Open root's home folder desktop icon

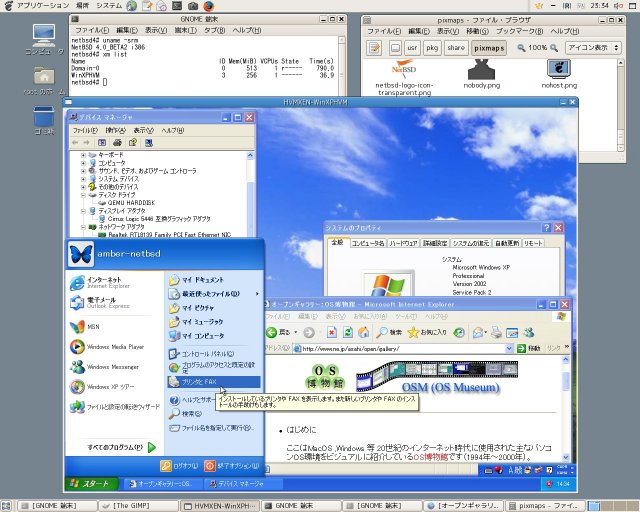[x=44, y=80]
